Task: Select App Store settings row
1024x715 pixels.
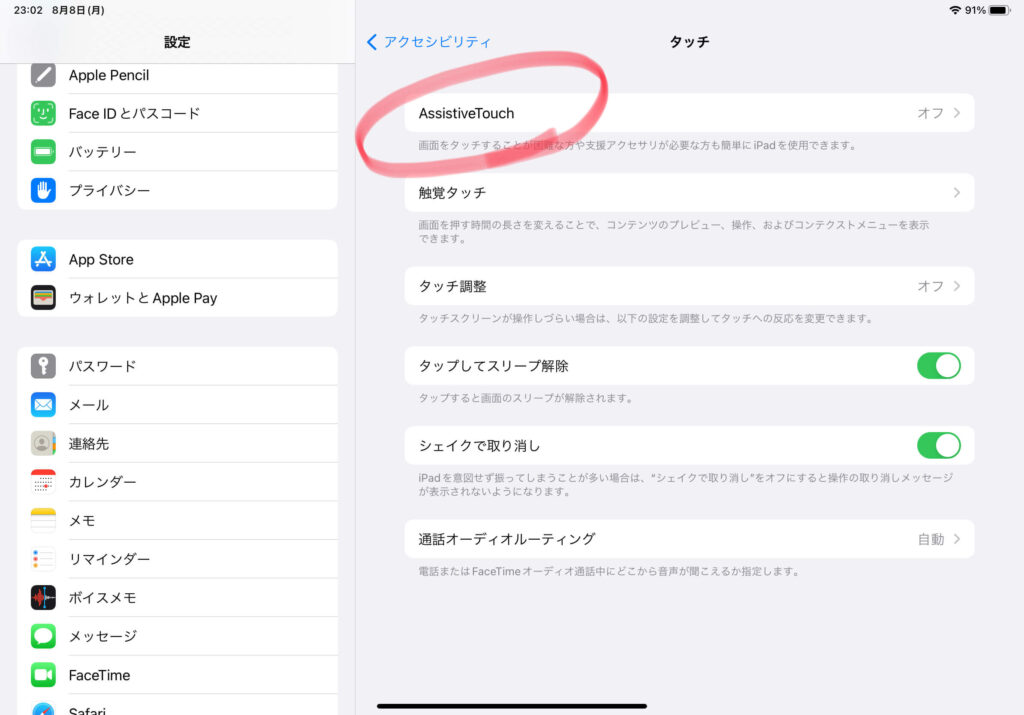Action: tap(178, 259)
